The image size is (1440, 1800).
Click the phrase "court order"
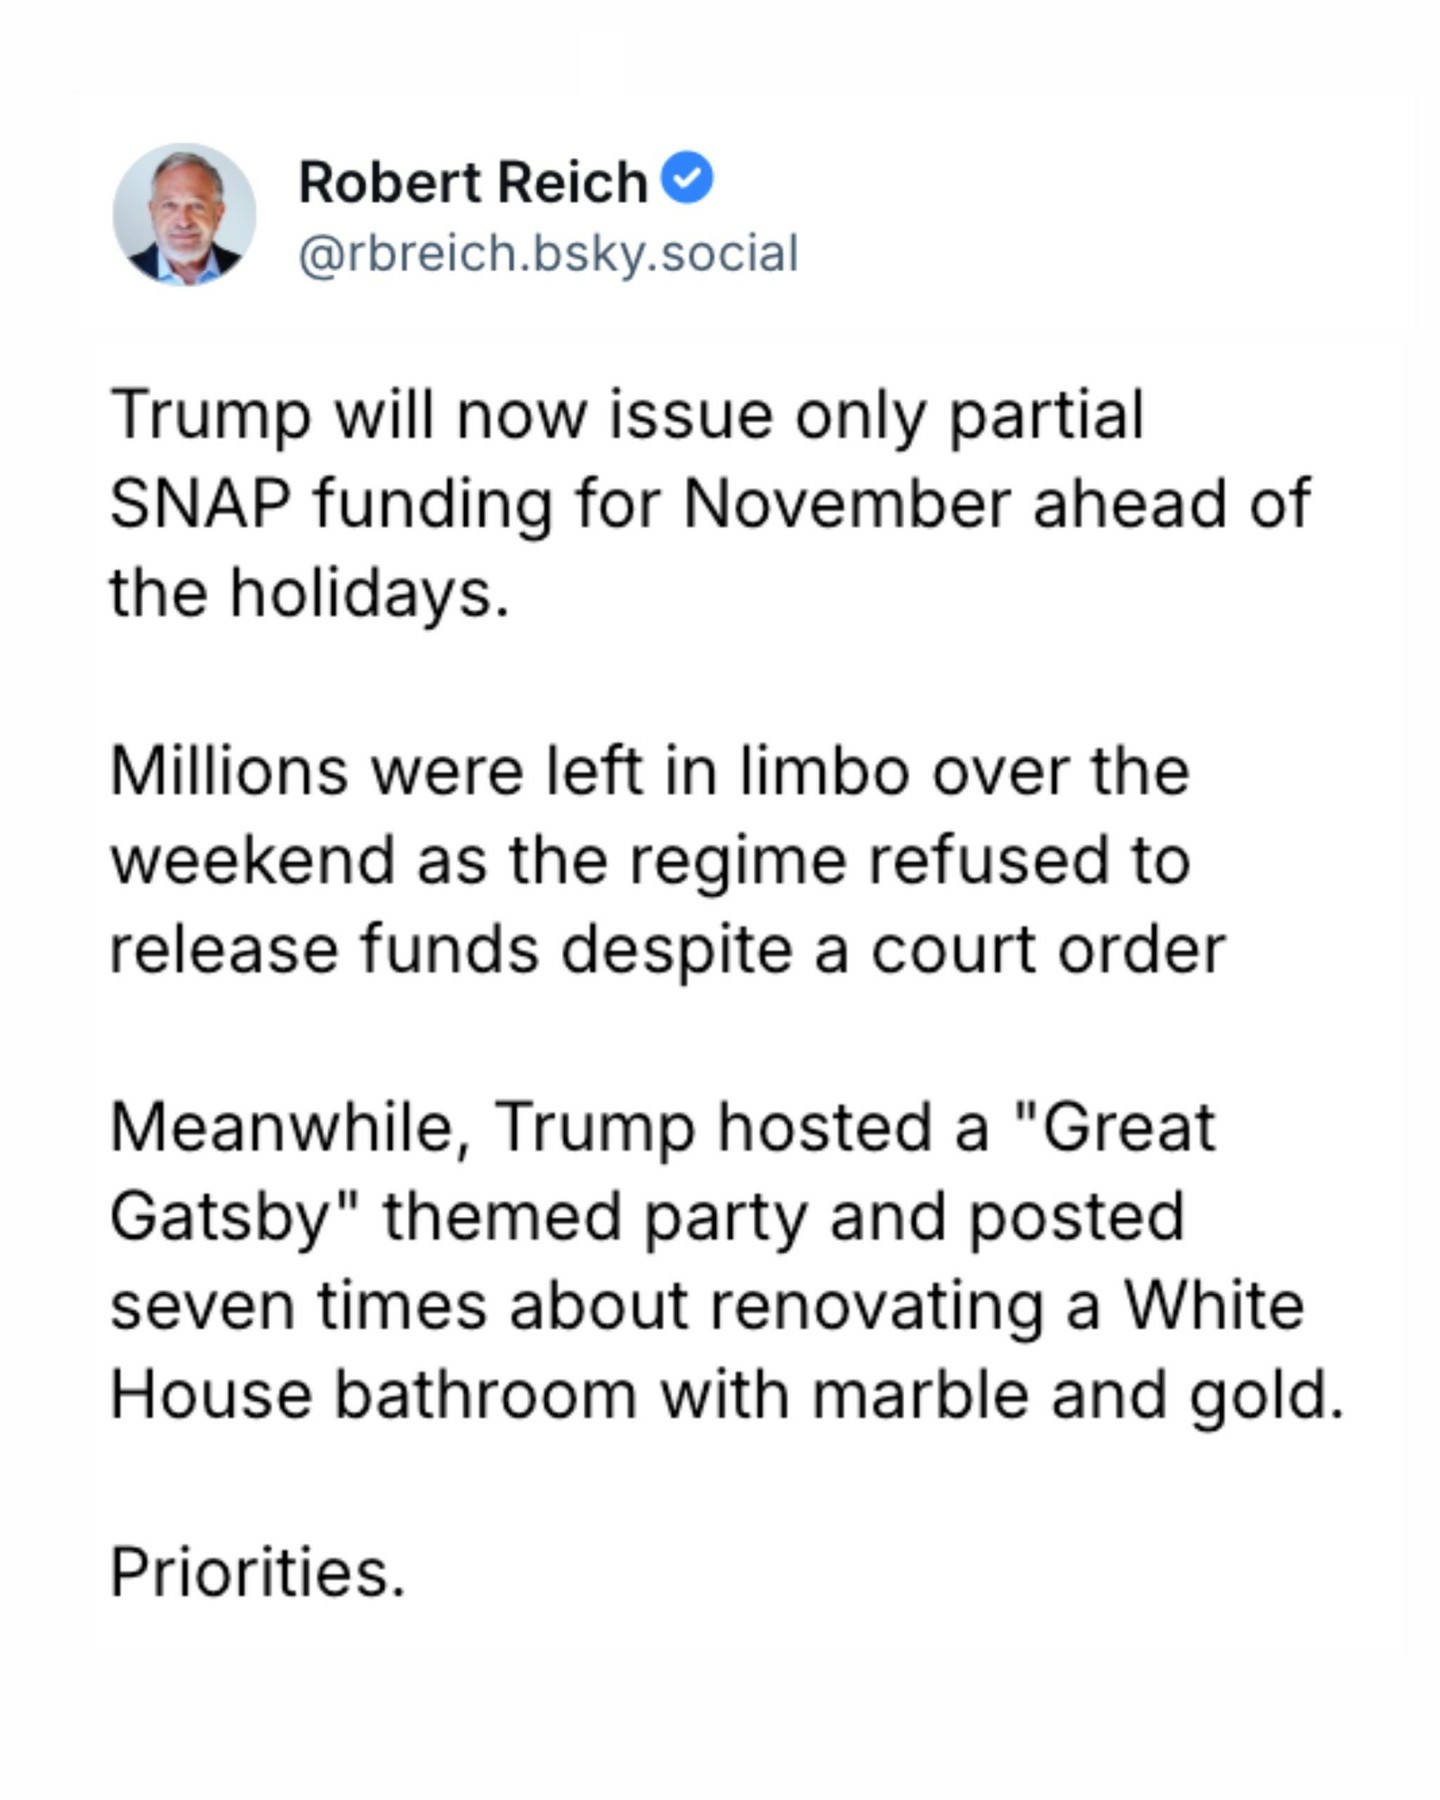click(1048, 949)
